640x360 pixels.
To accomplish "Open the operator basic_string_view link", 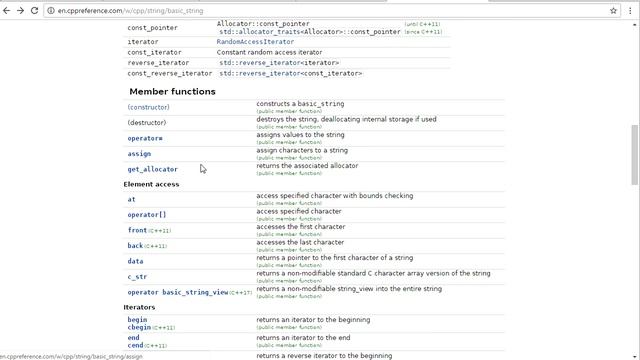I will pos(178,292).
